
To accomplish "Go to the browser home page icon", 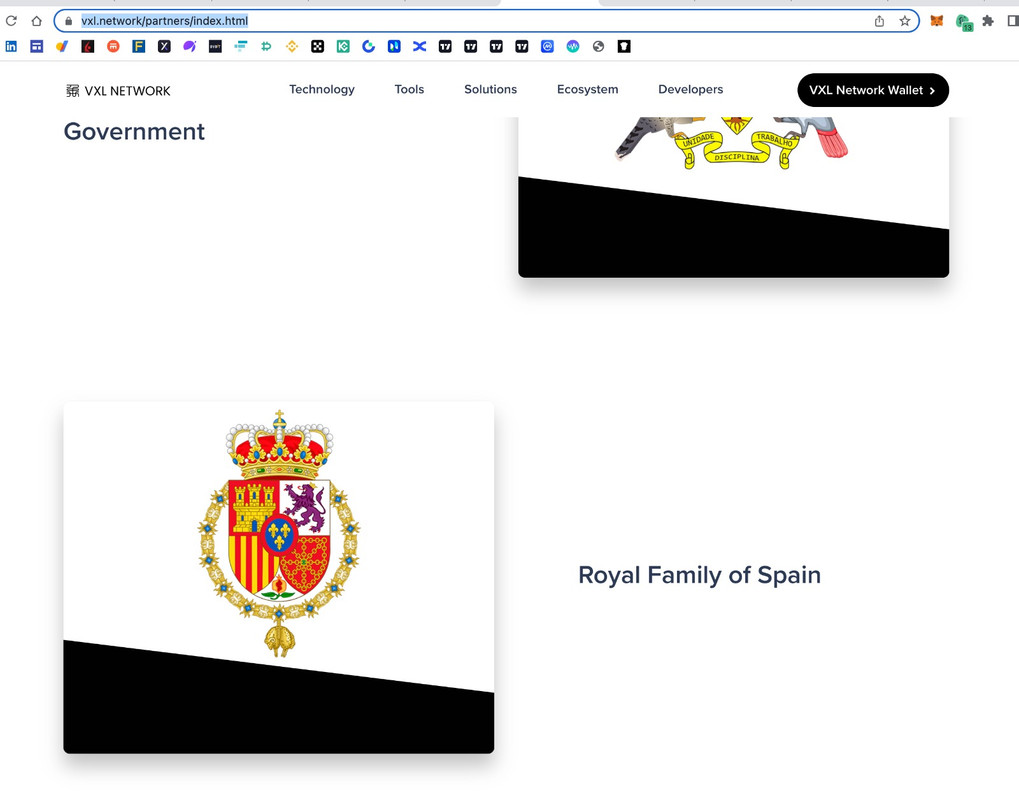I will pos(36,21).
